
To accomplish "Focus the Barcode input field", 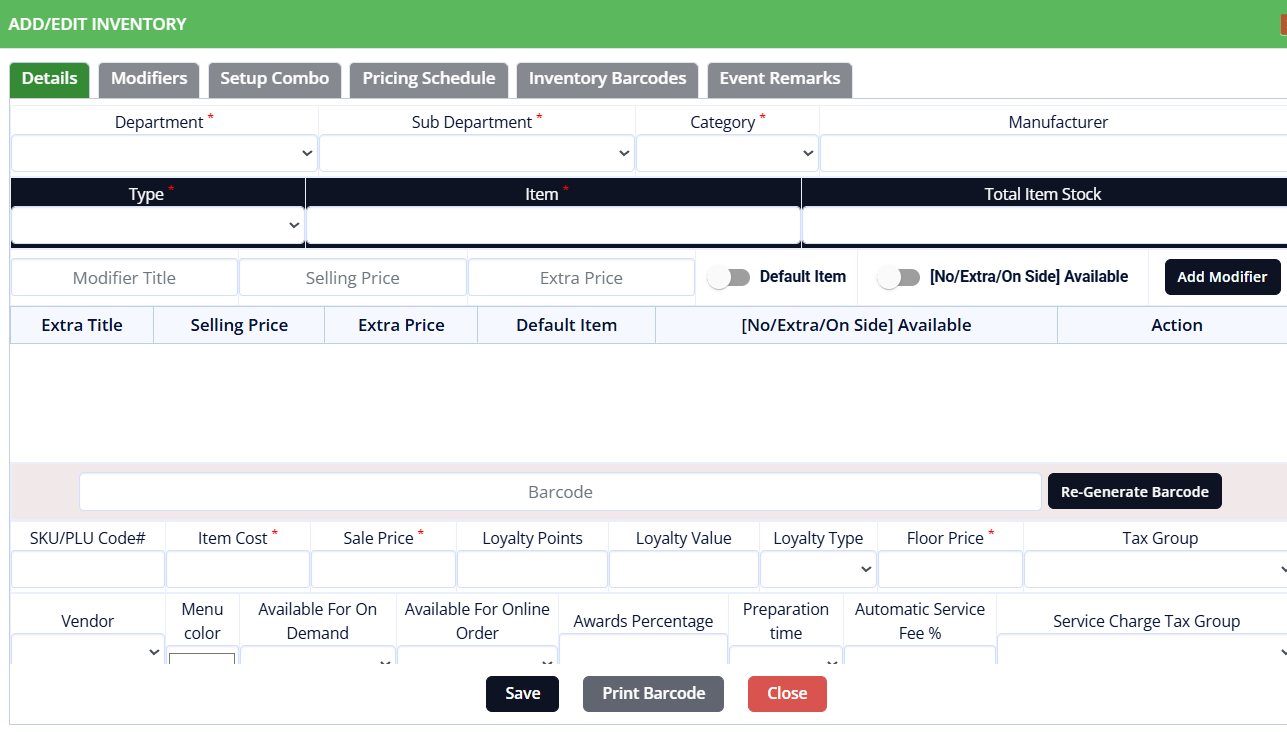I will (x=560, y=492).
